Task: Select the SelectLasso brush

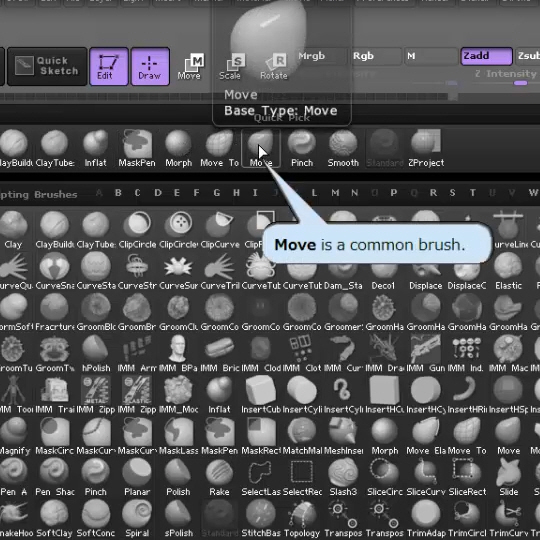Action: [261, 478]
